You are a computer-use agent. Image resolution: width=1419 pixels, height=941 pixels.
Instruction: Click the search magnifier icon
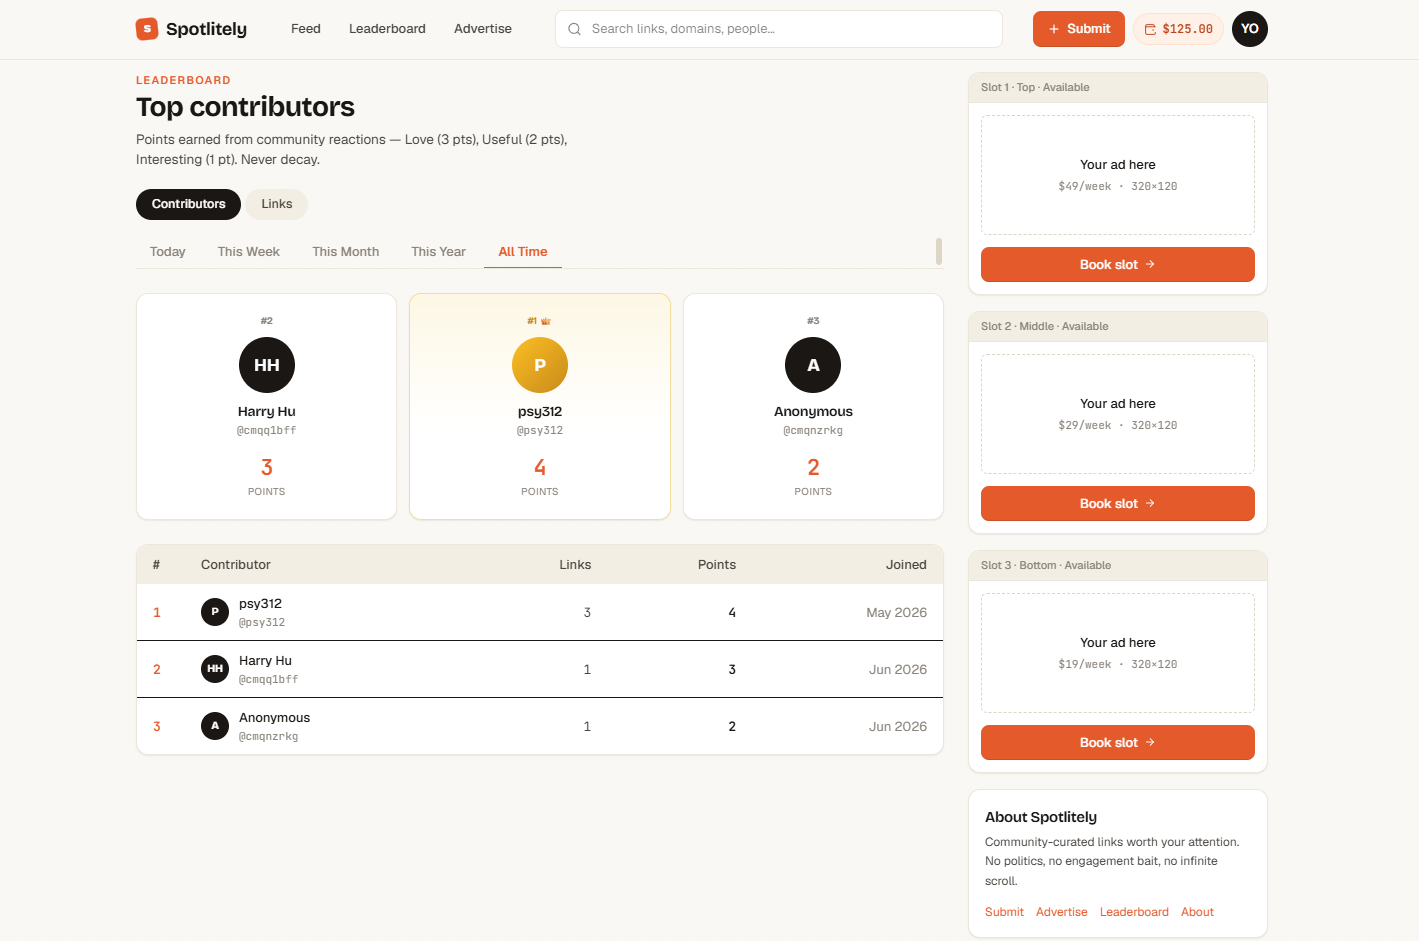coord(575,29)
